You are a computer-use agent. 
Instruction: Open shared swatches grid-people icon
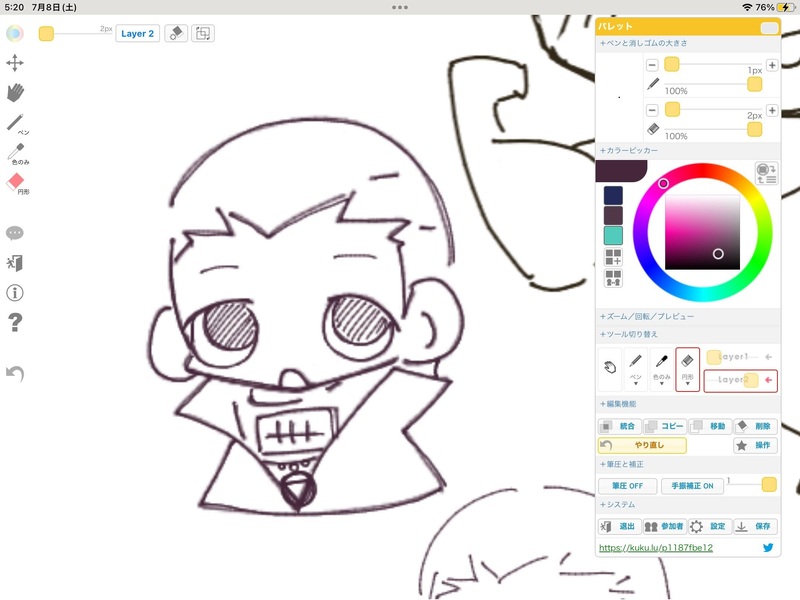(613, 278)
